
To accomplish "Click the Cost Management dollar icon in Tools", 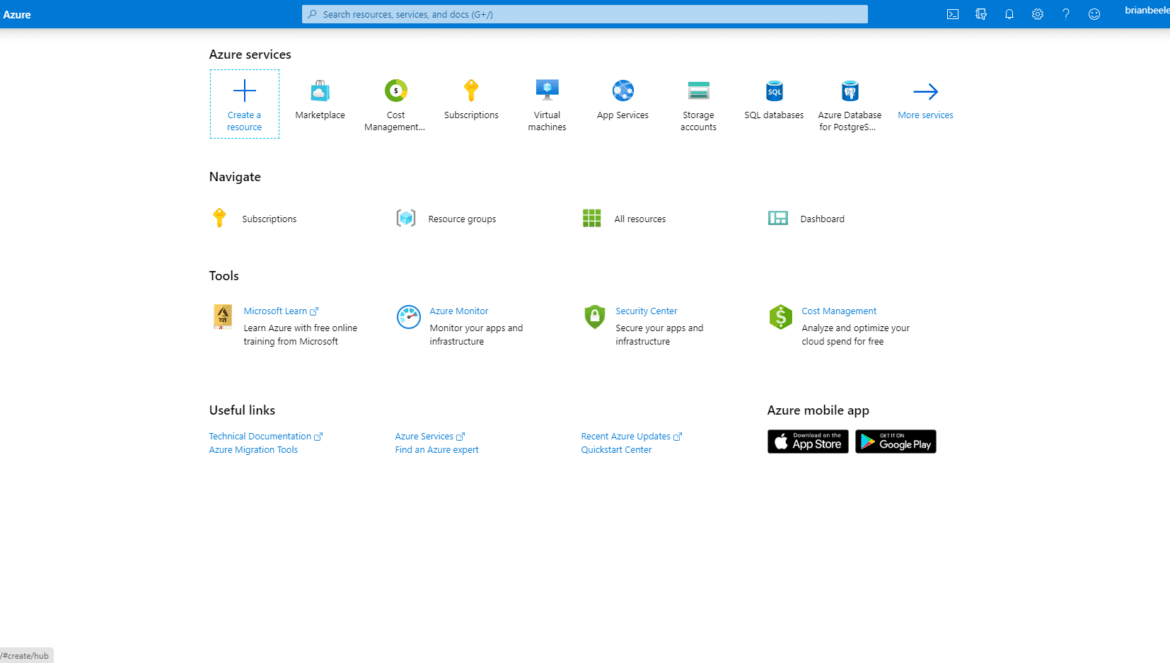I will (780, 316).
